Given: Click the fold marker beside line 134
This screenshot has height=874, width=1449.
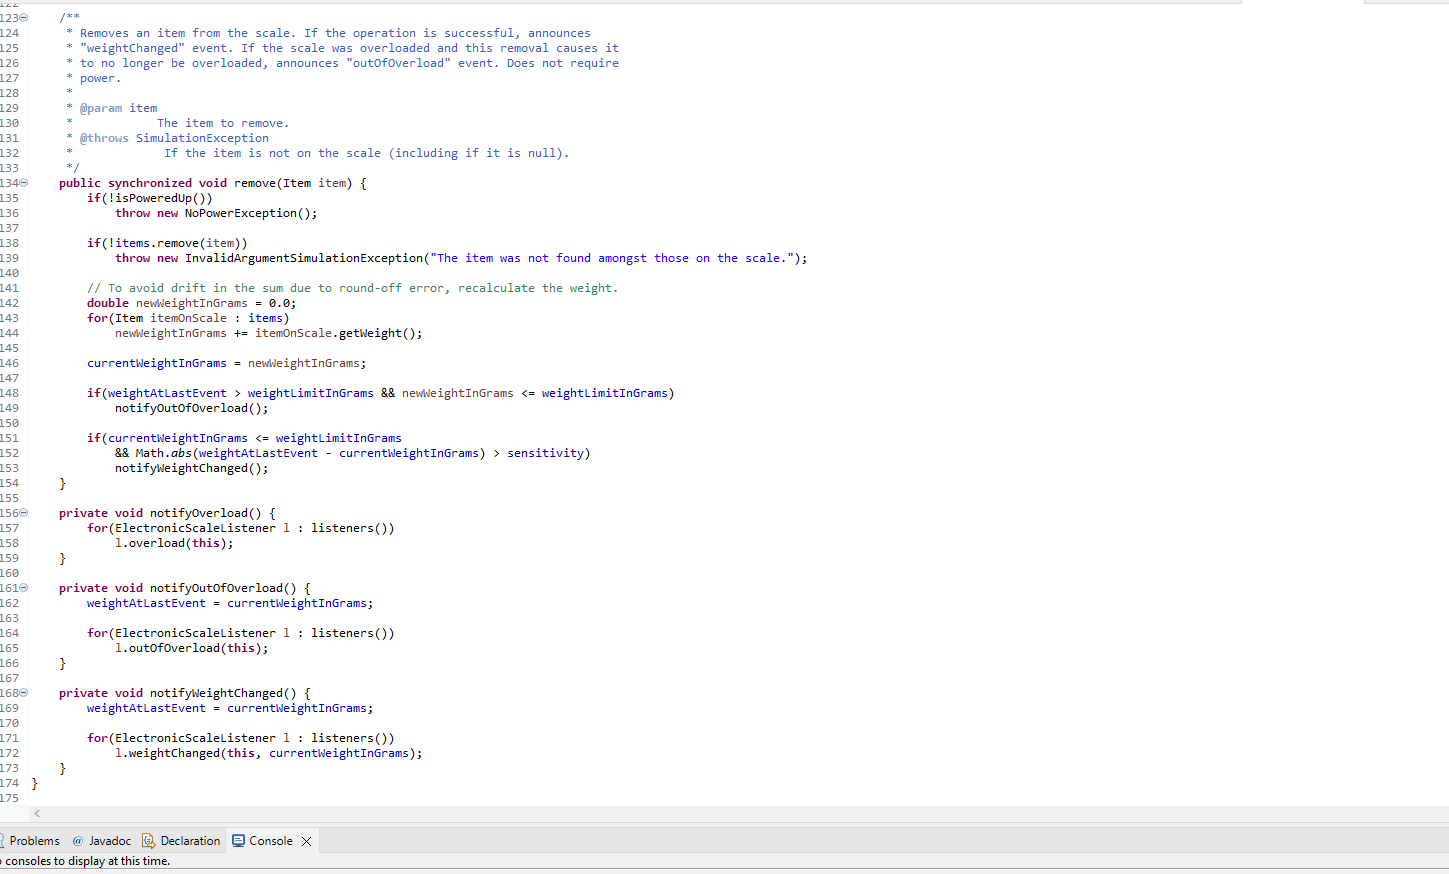Looking at the screenshot, I should (x=23, y=182).
